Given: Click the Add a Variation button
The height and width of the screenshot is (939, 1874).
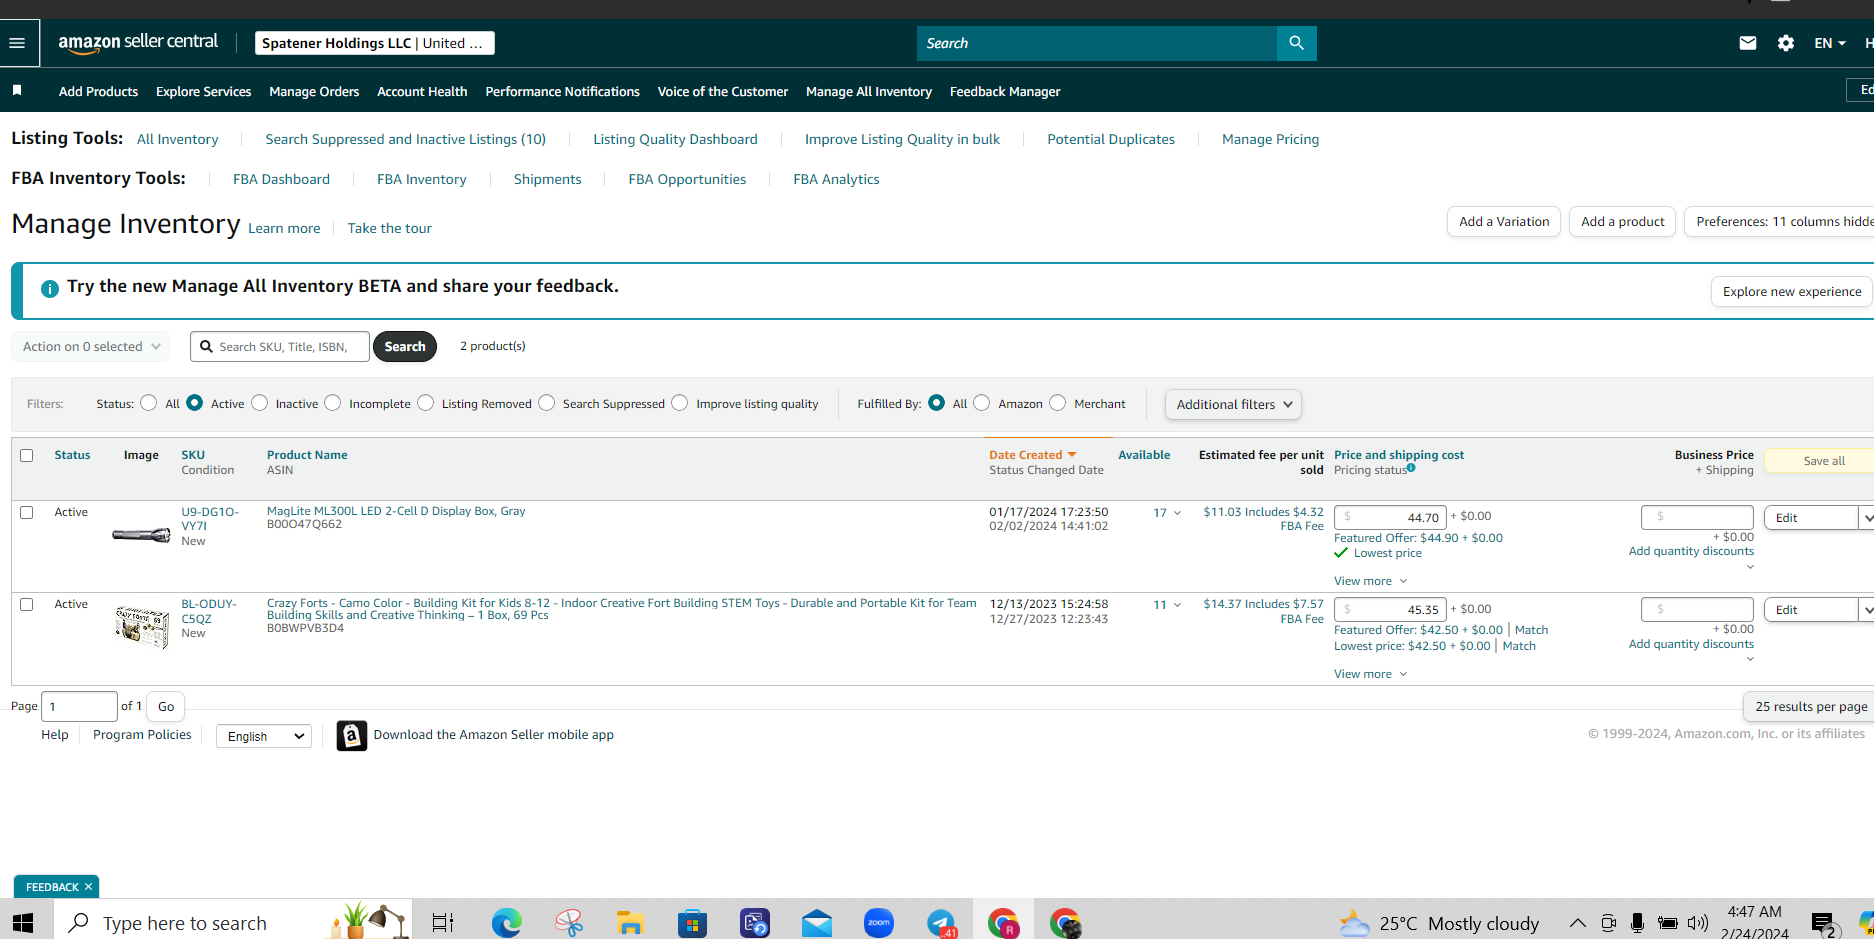Looking at the screenshot, I should coord(1504,222).
